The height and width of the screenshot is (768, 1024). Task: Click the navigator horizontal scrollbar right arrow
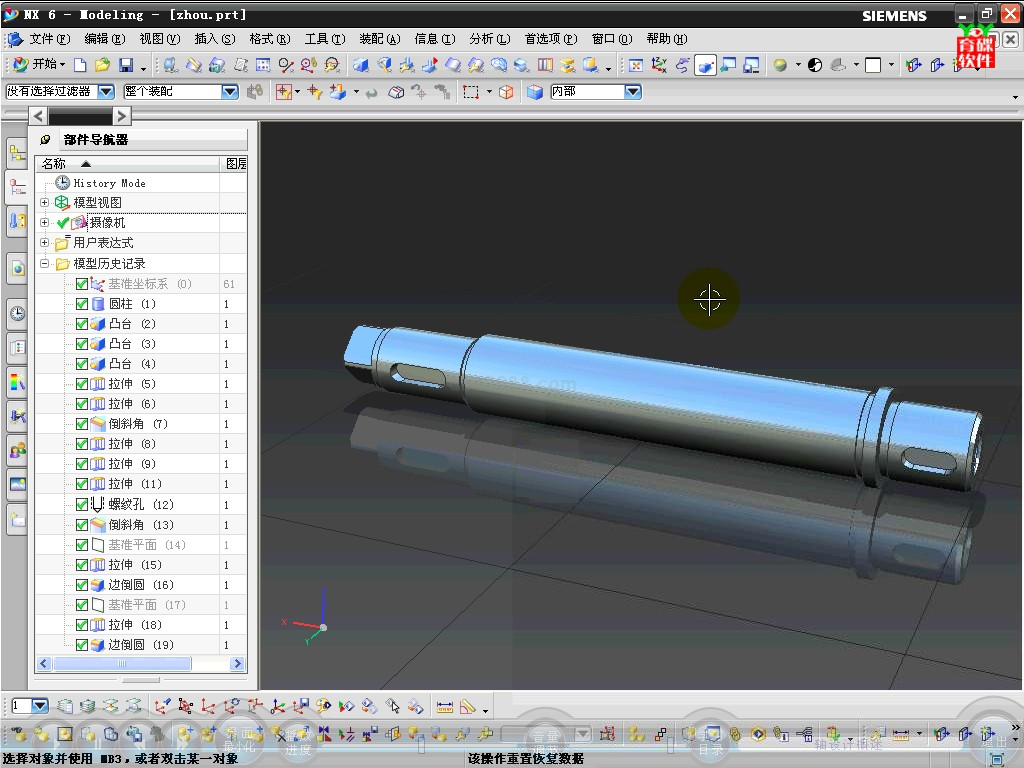237,664
